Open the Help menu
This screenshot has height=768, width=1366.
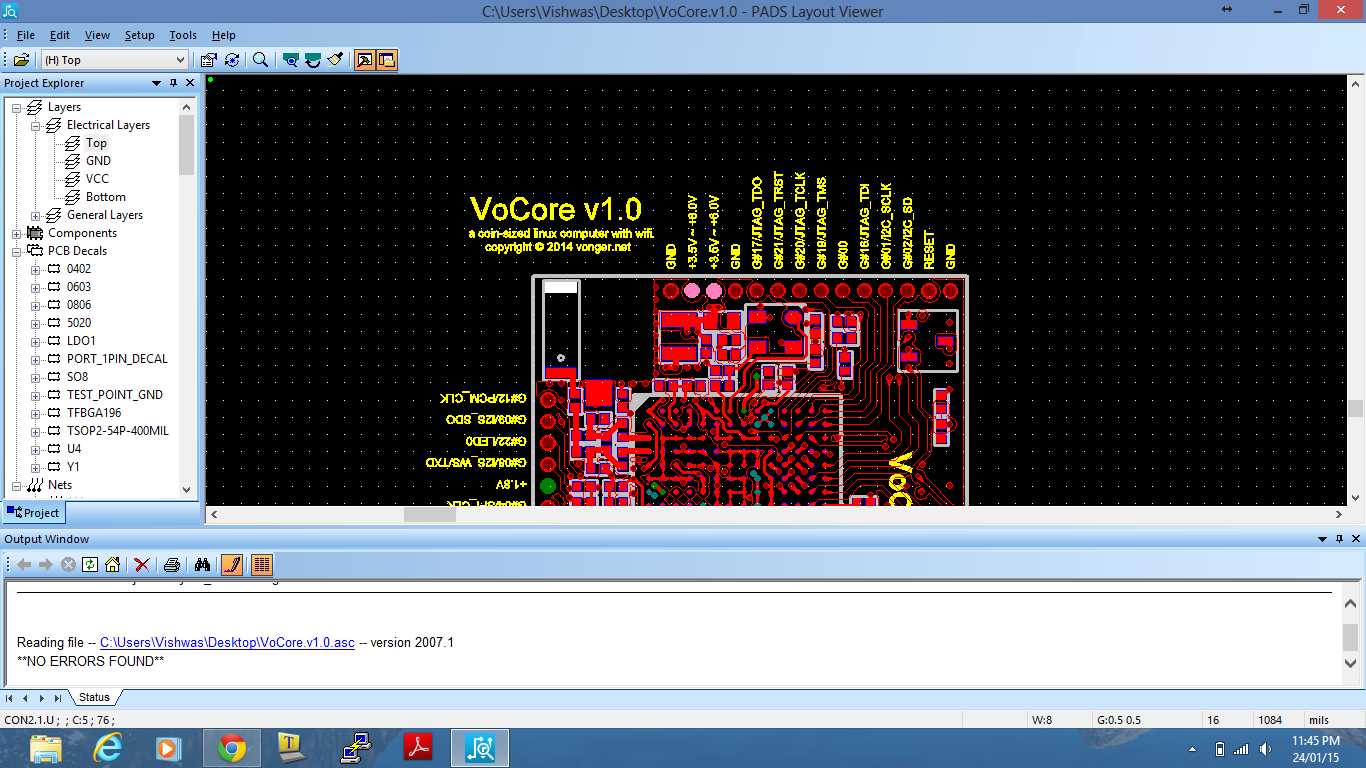(x=224, y=35)
